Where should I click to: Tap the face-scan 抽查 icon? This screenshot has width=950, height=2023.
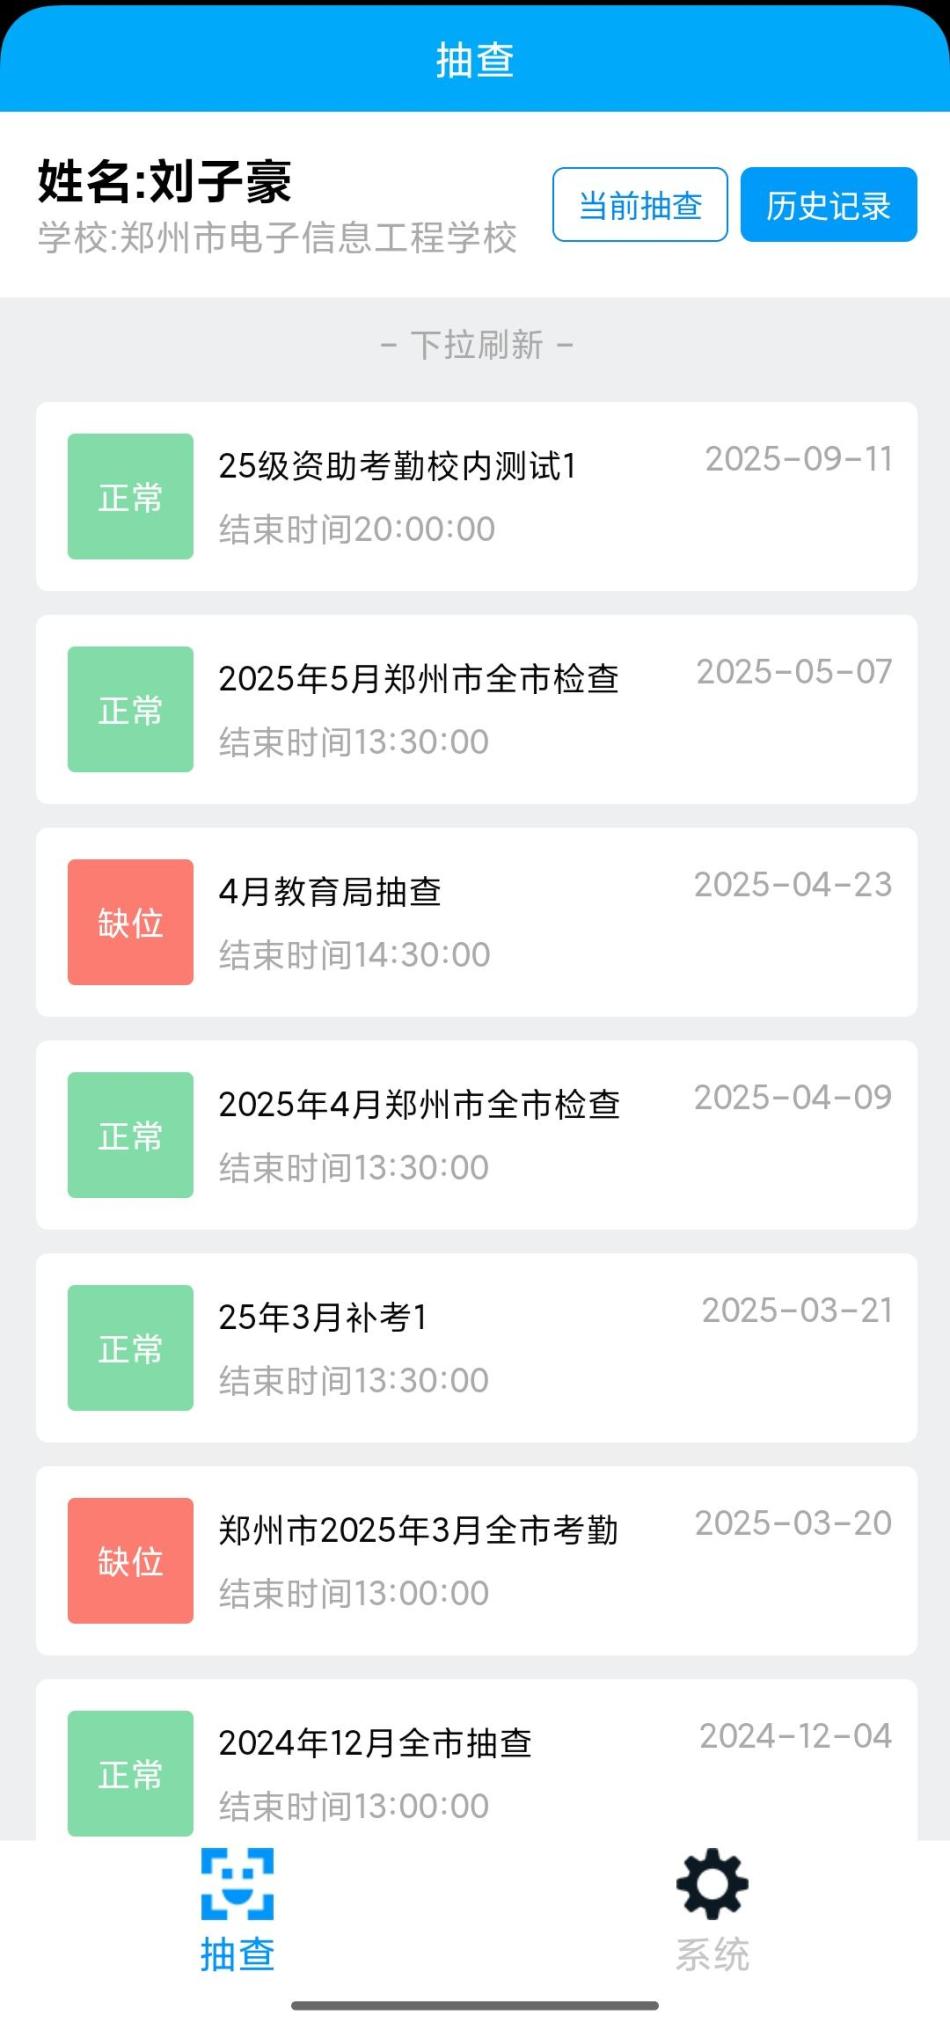click(x=237, y=1884)
